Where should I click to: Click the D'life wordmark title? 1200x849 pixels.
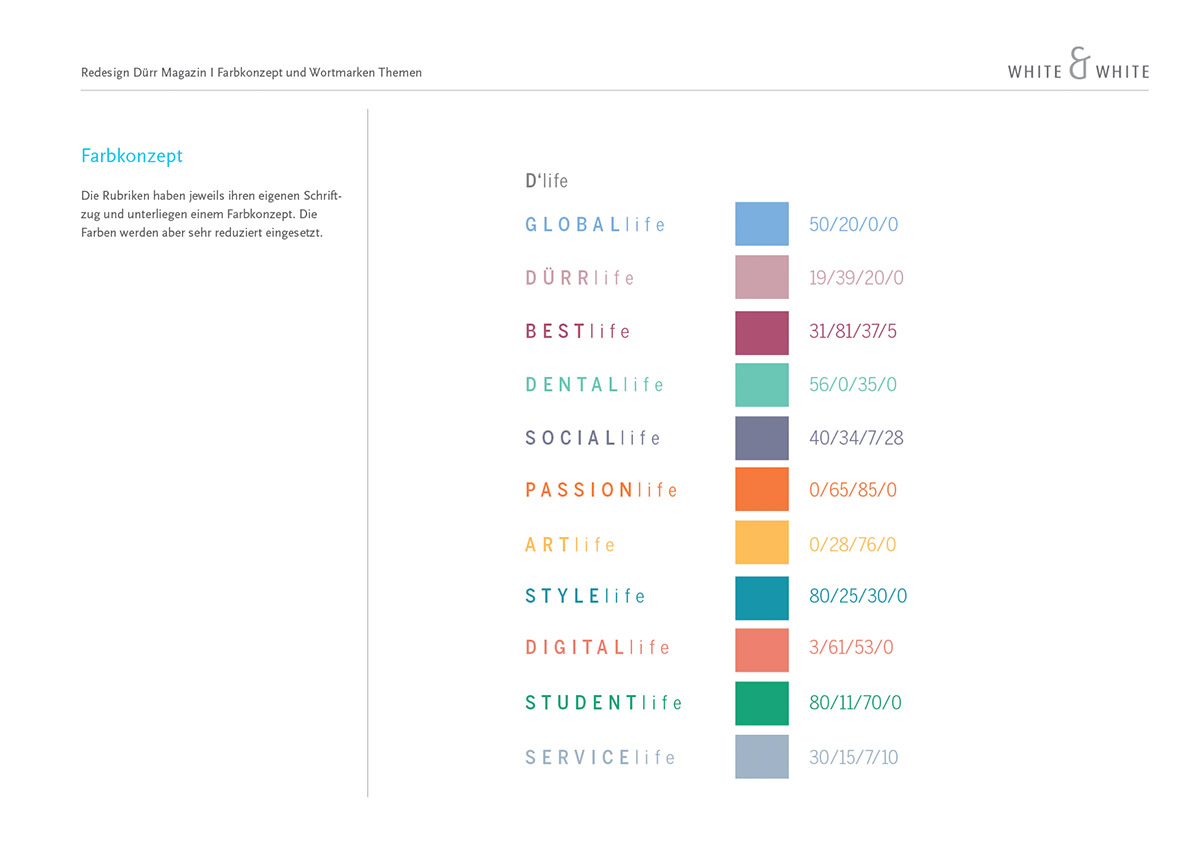click(x=546, y=181)
